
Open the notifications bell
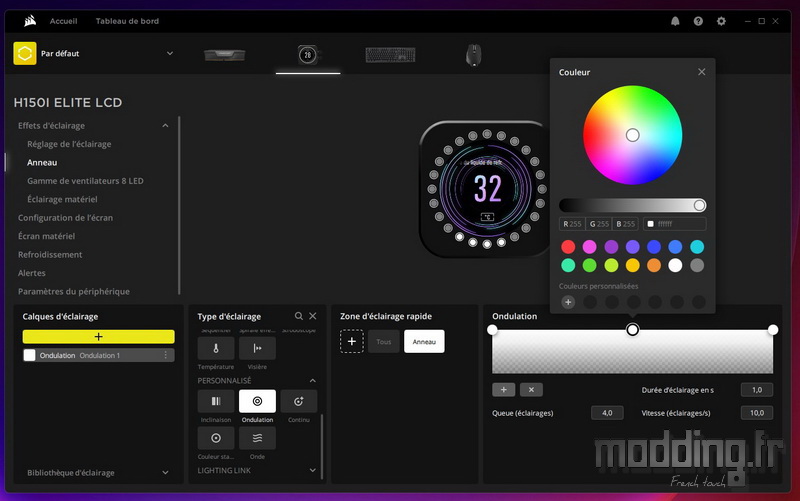(675, 21)
